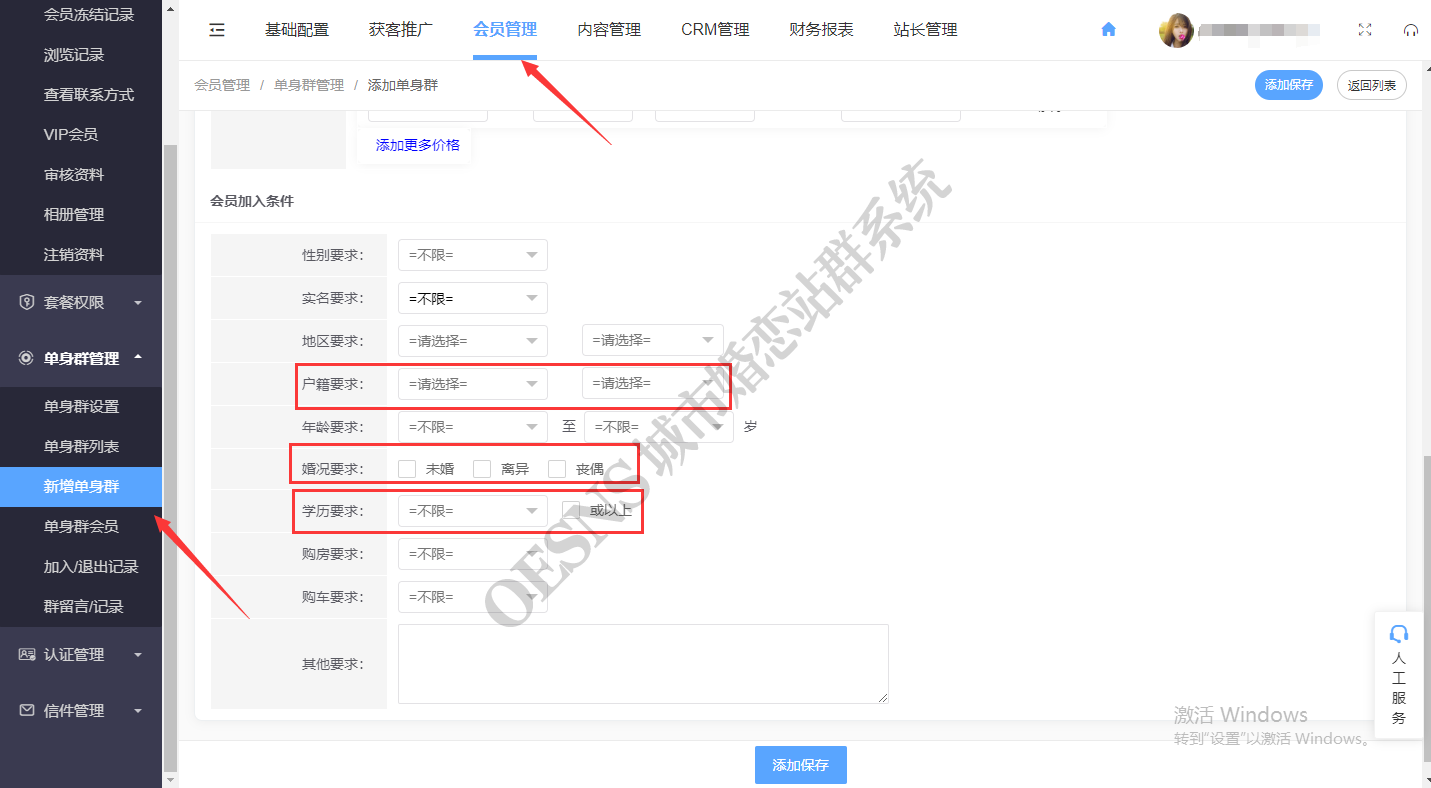This screenshot has height=788, width=1431.
Task: Toggle fullscreen mode icon
Action: [x=1365, y=30]
